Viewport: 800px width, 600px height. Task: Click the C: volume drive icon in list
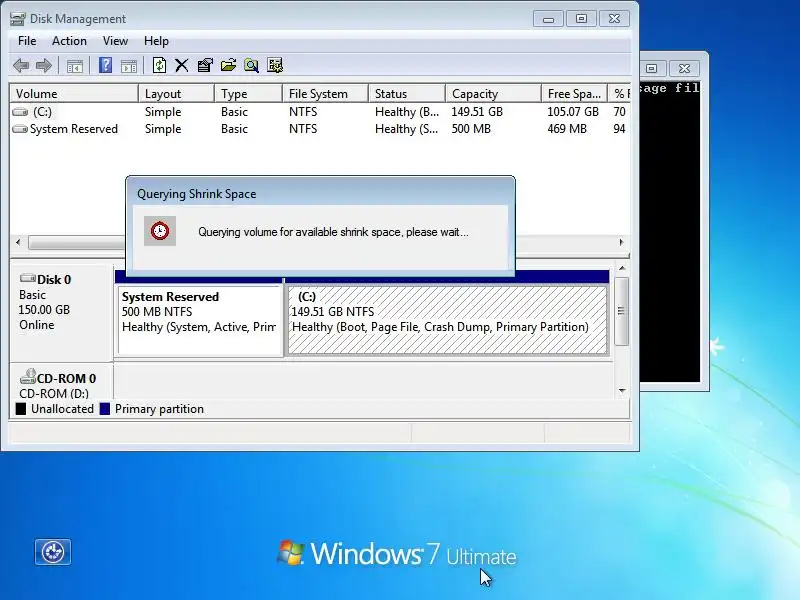20,112
